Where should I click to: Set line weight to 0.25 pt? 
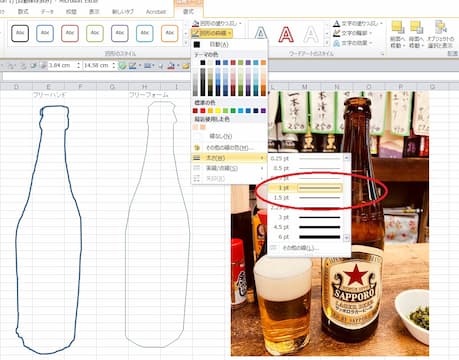pyautogui.click(x=306, y=158)
